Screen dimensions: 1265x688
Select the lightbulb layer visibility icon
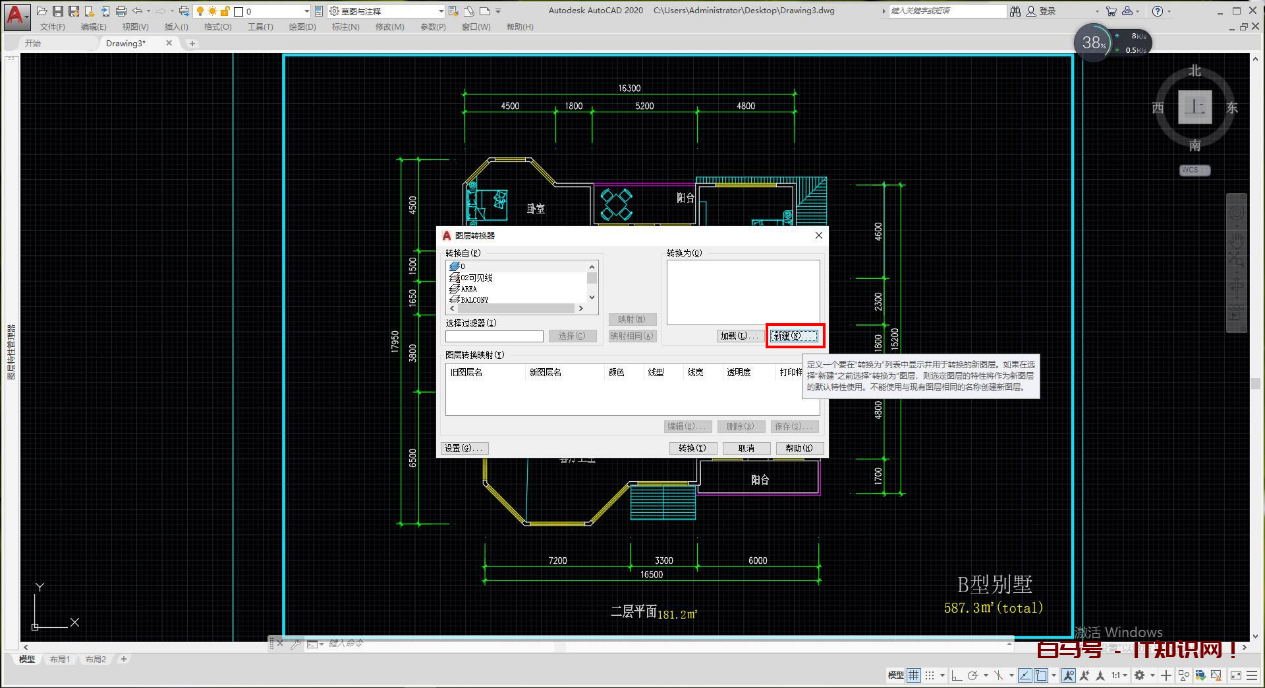click(199, 9)
